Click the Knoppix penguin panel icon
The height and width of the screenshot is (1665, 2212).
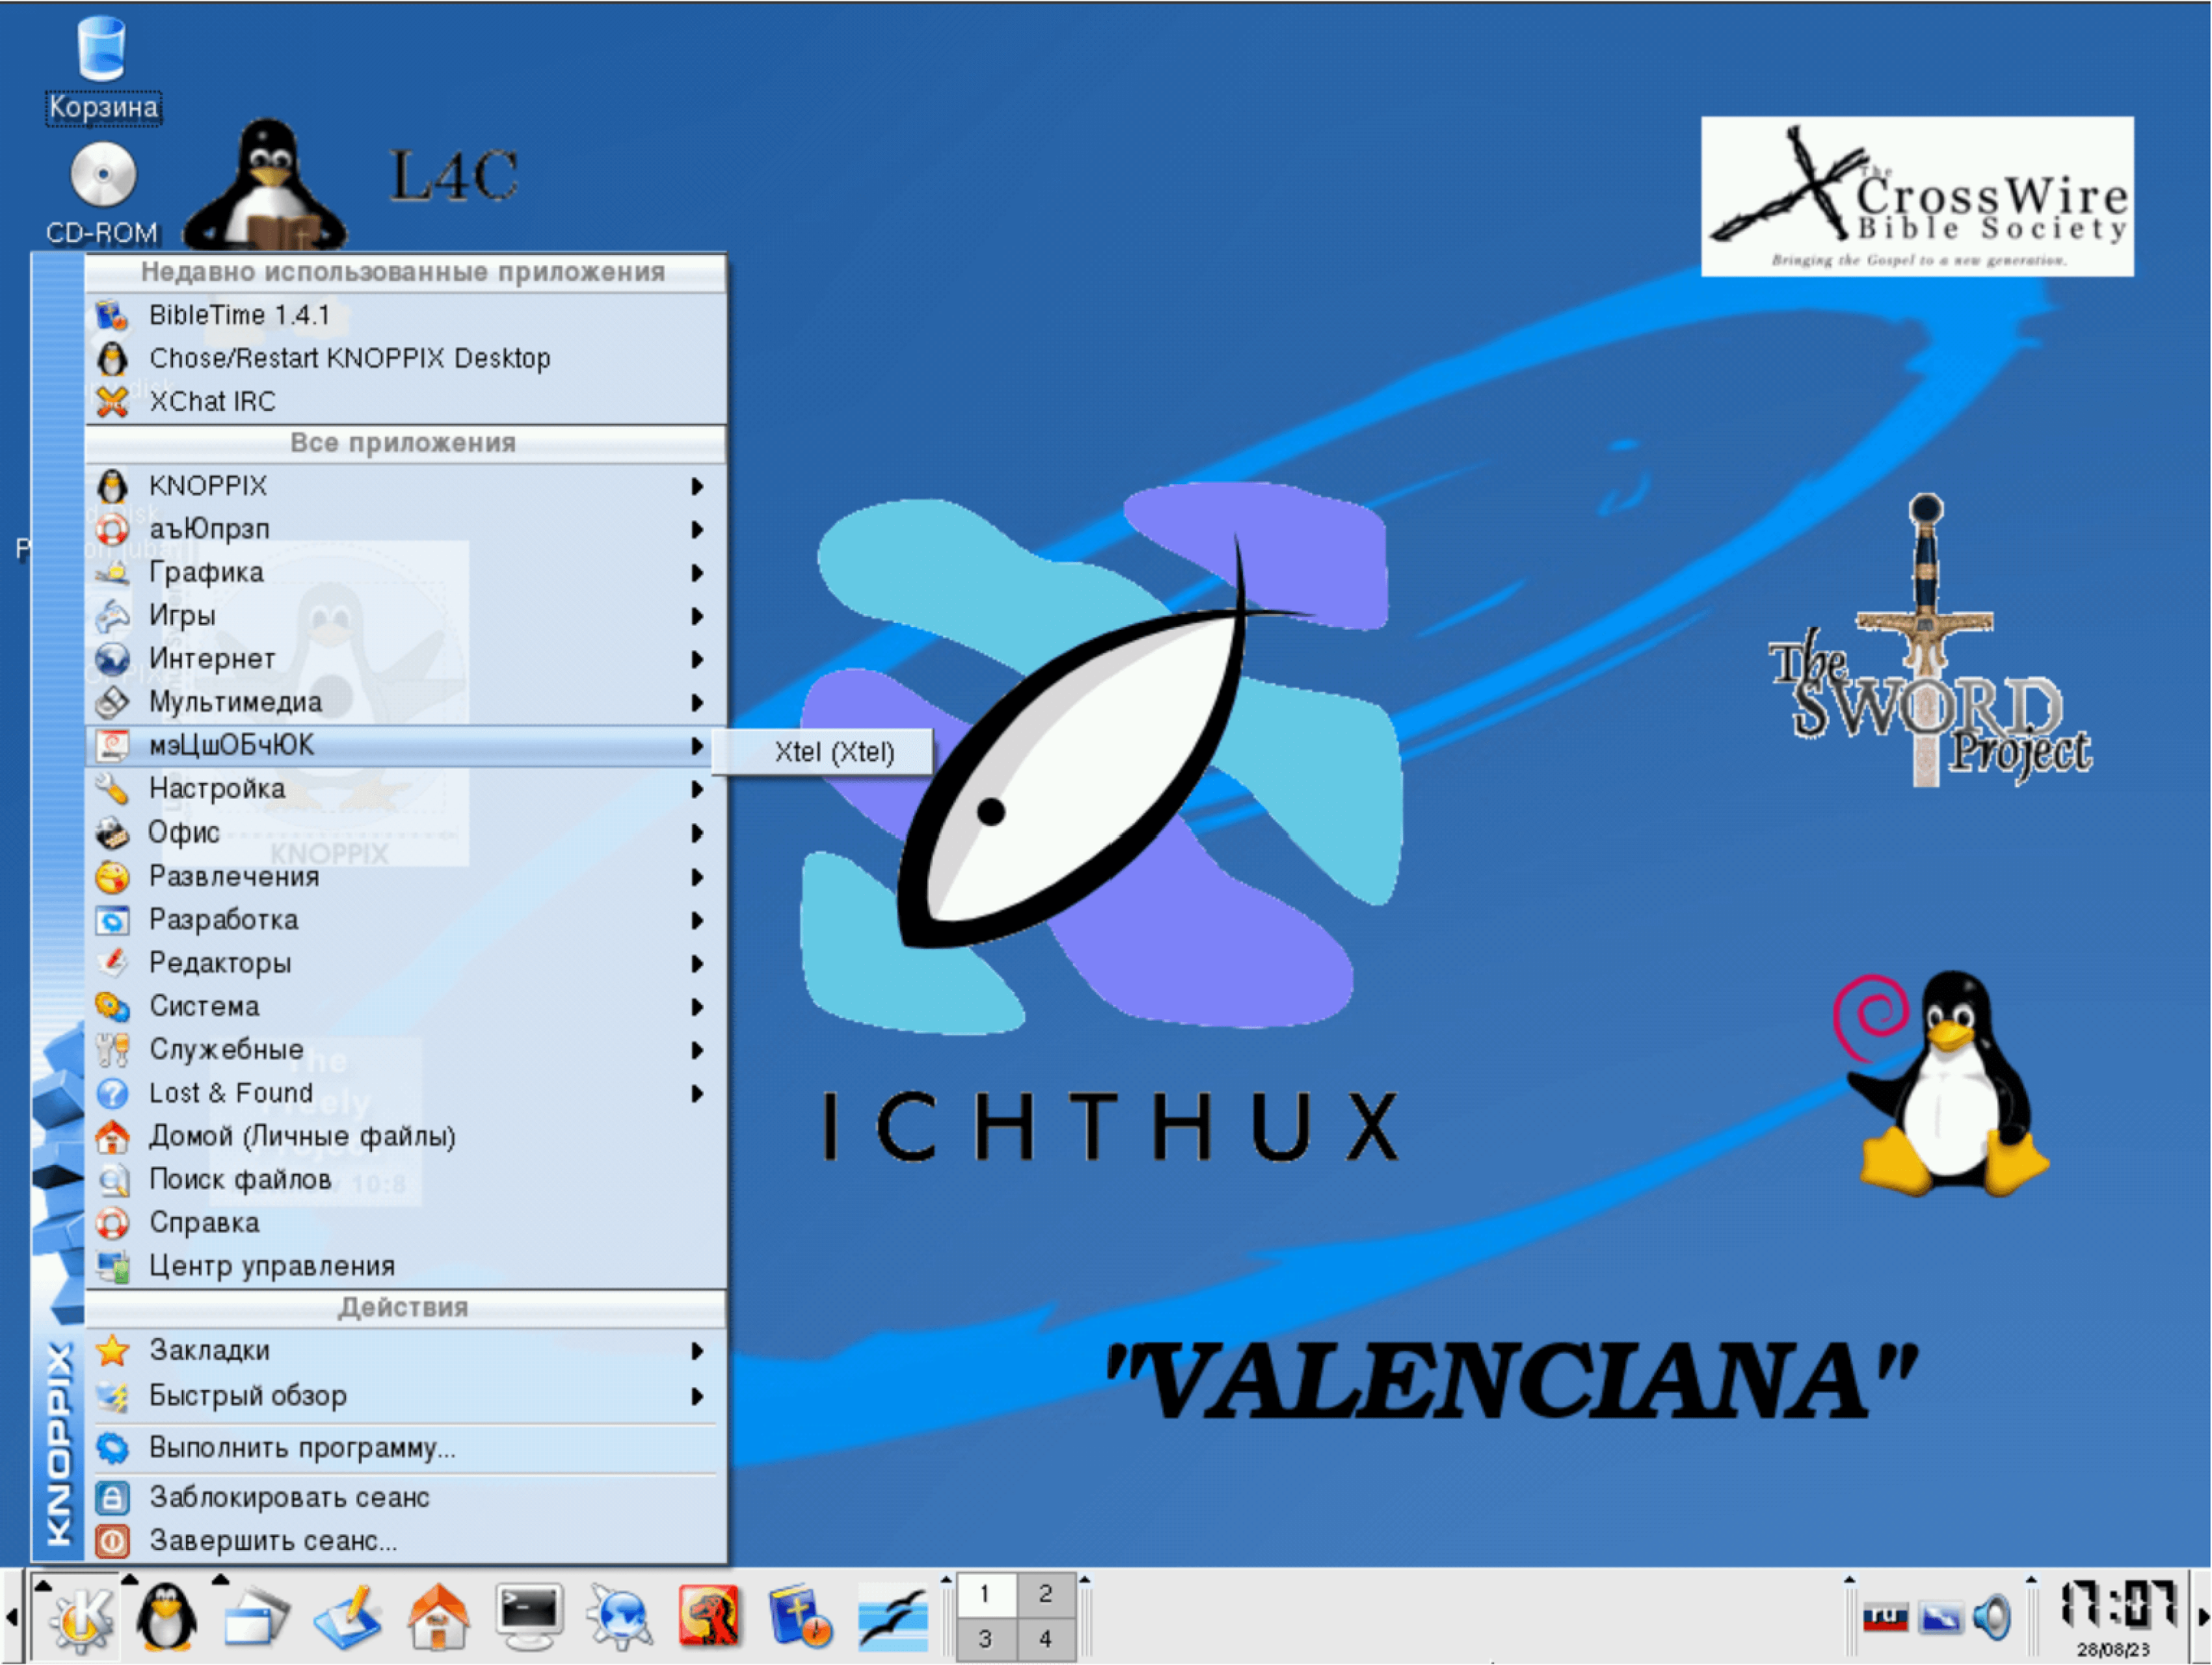click(166, 1617)
